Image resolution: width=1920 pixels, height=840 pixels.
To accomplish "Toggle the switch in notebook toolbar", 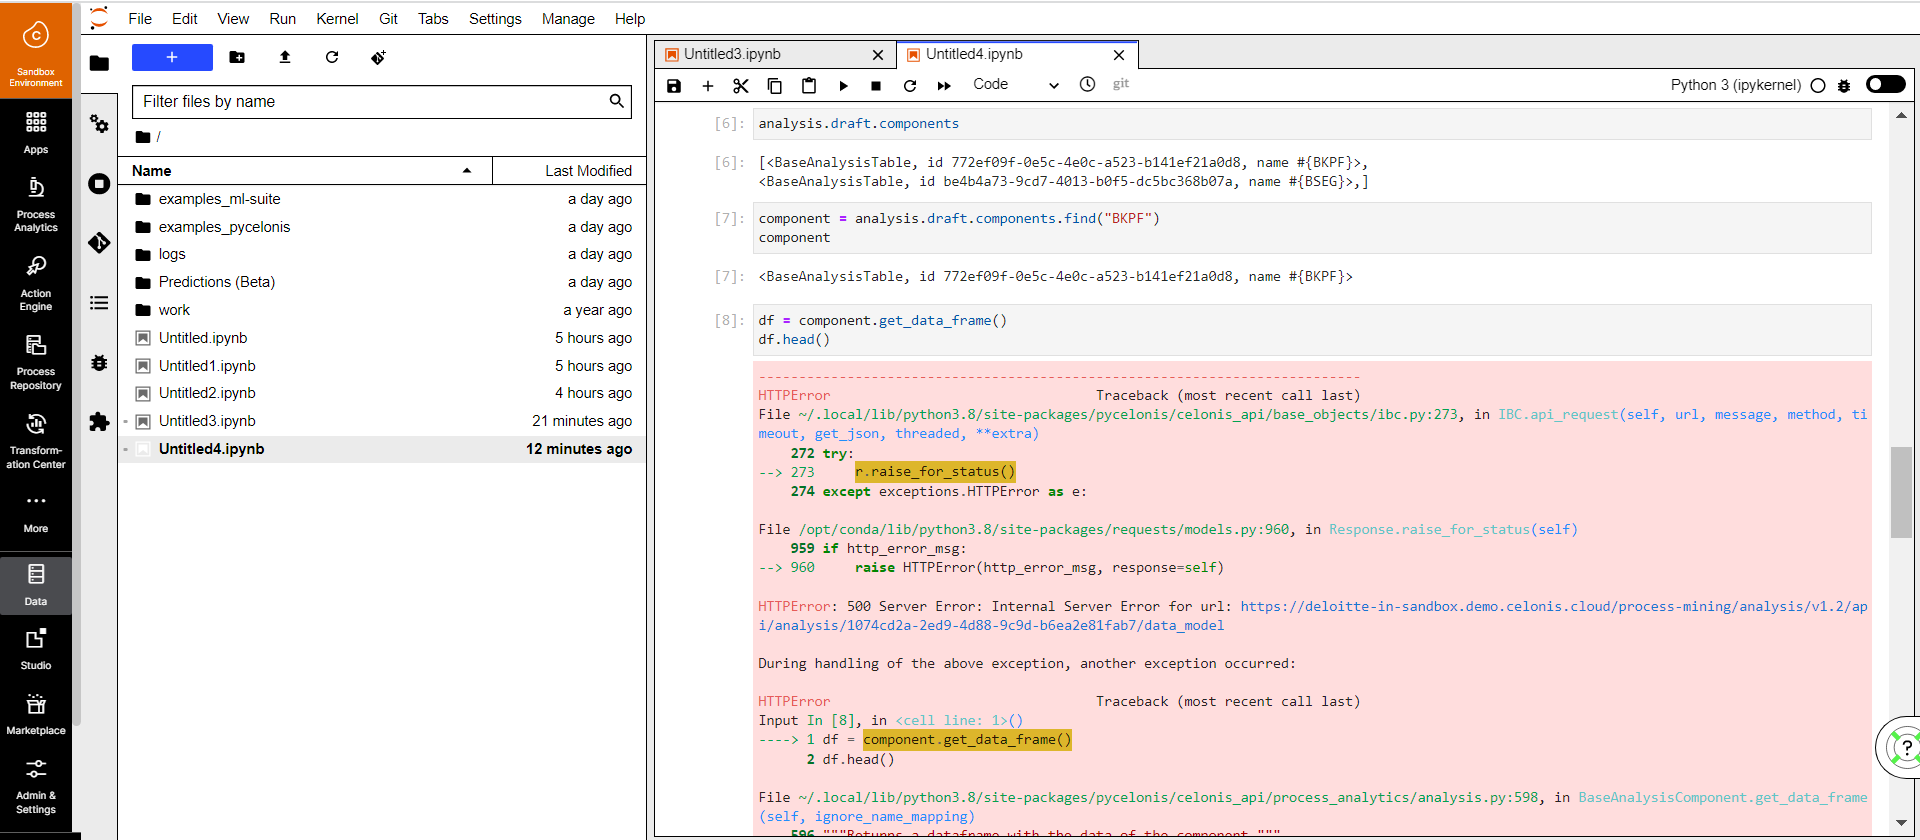I will click(1886, 84).
